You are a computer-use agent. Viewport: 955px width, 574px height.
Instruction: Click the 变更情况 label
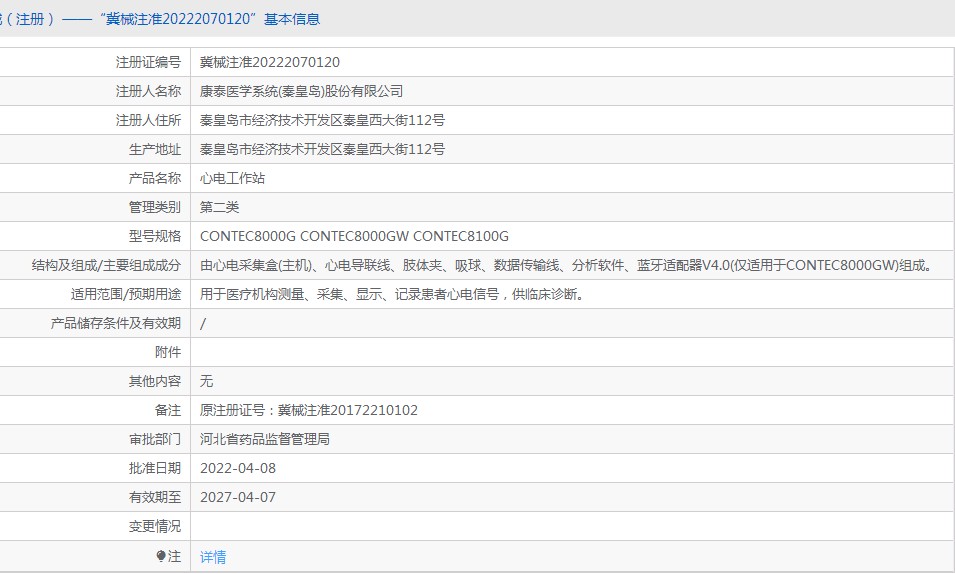[155, 526]
